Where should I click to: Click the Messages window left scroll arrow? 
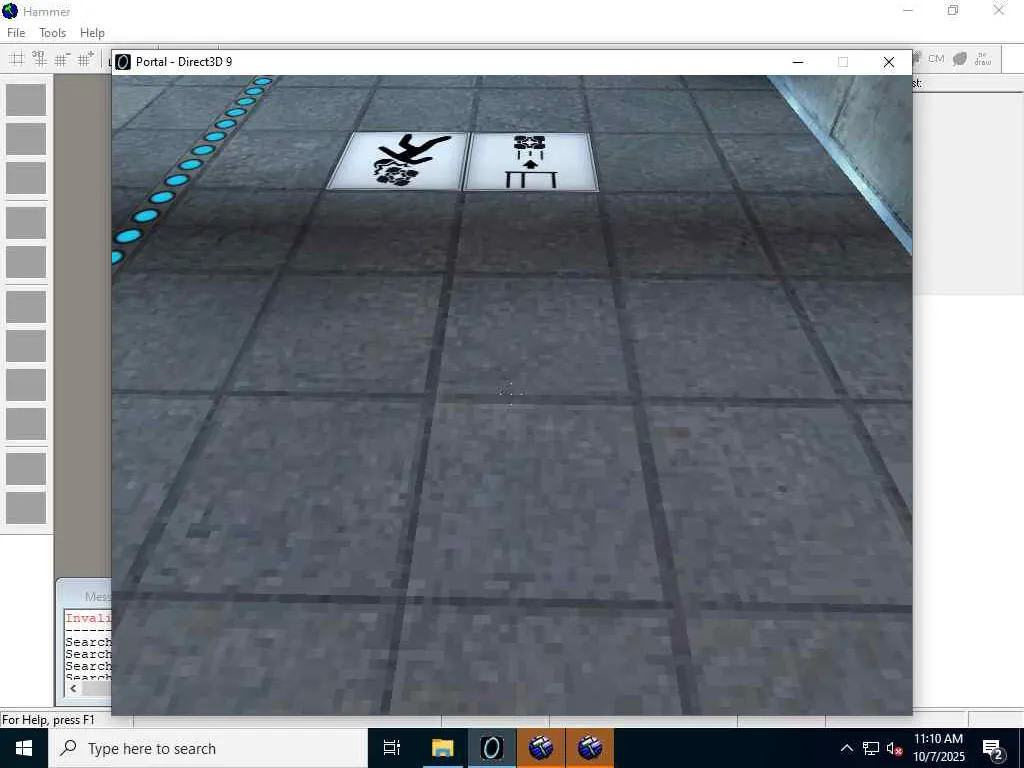click(x=73, y=688)
